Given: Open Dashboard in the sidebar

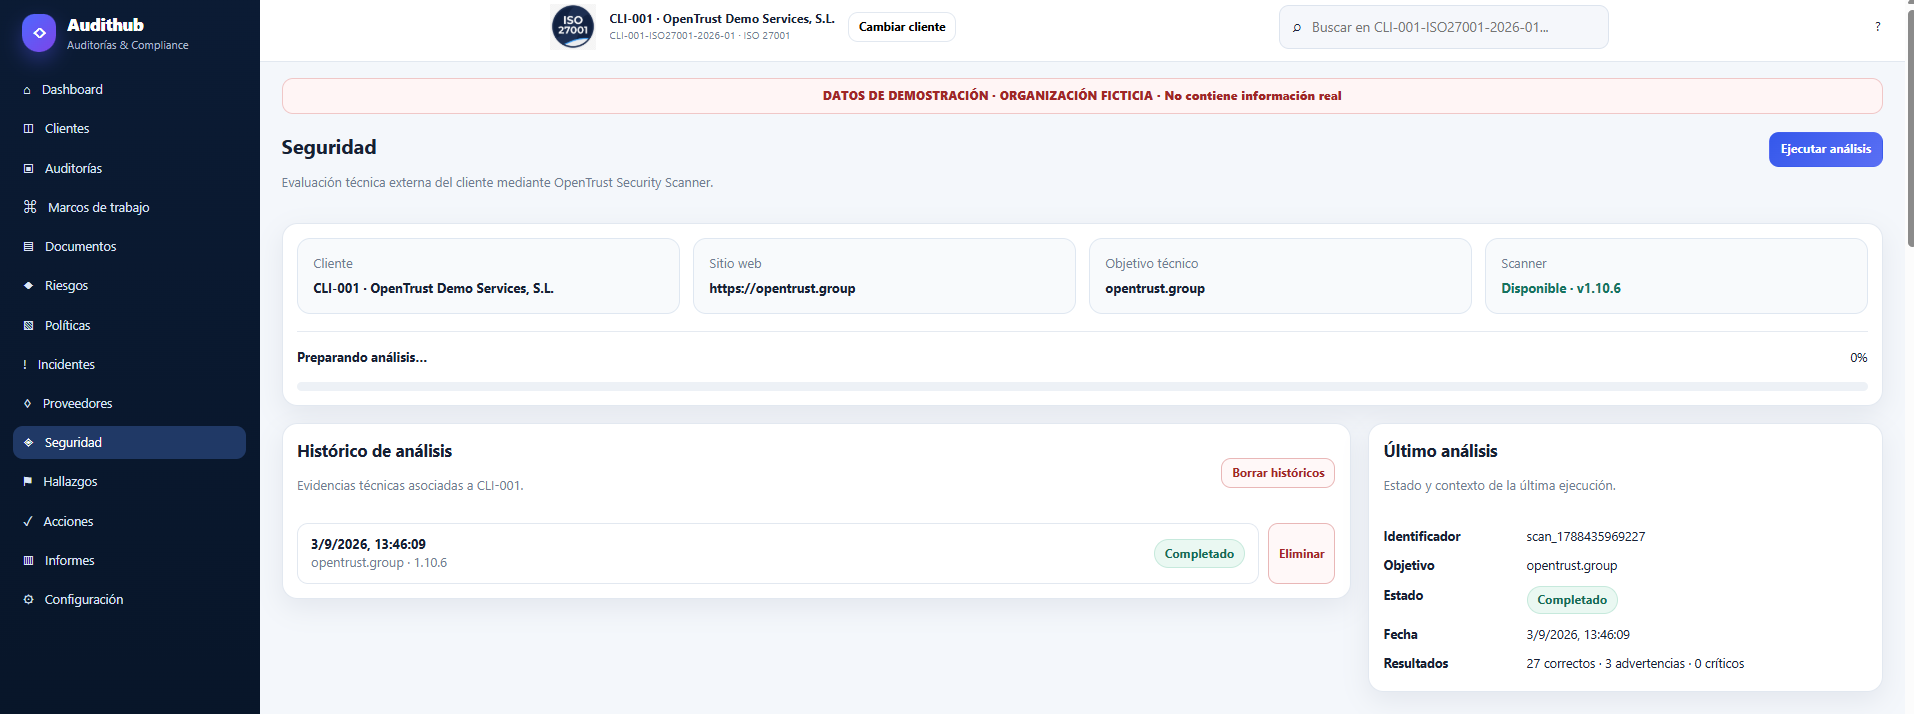Looking at the screenshot, I should (129, 90).
